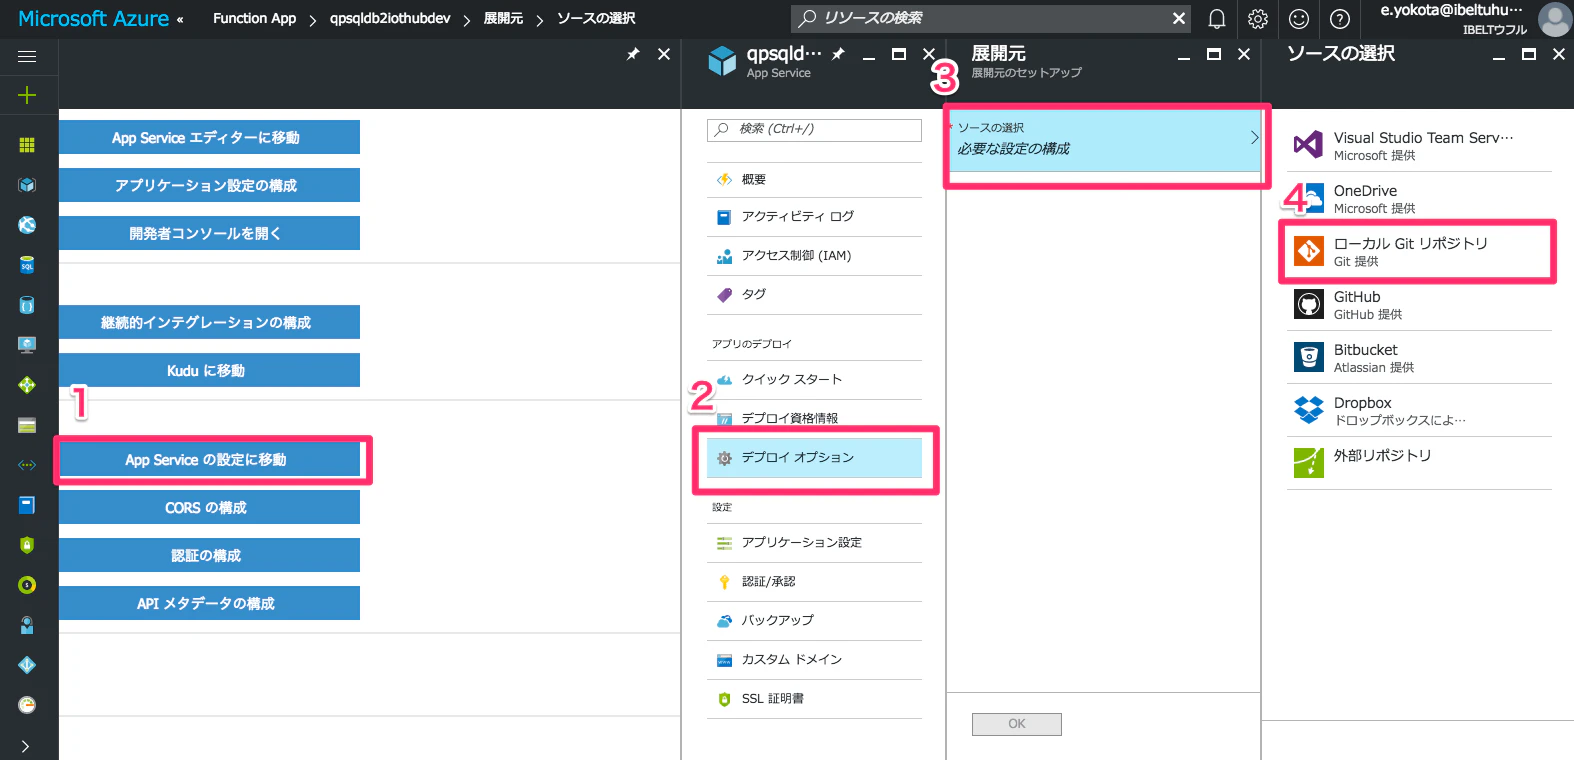1574x760 pixels.
Task: Select local Git repository source
Action: coord(1420,252)
